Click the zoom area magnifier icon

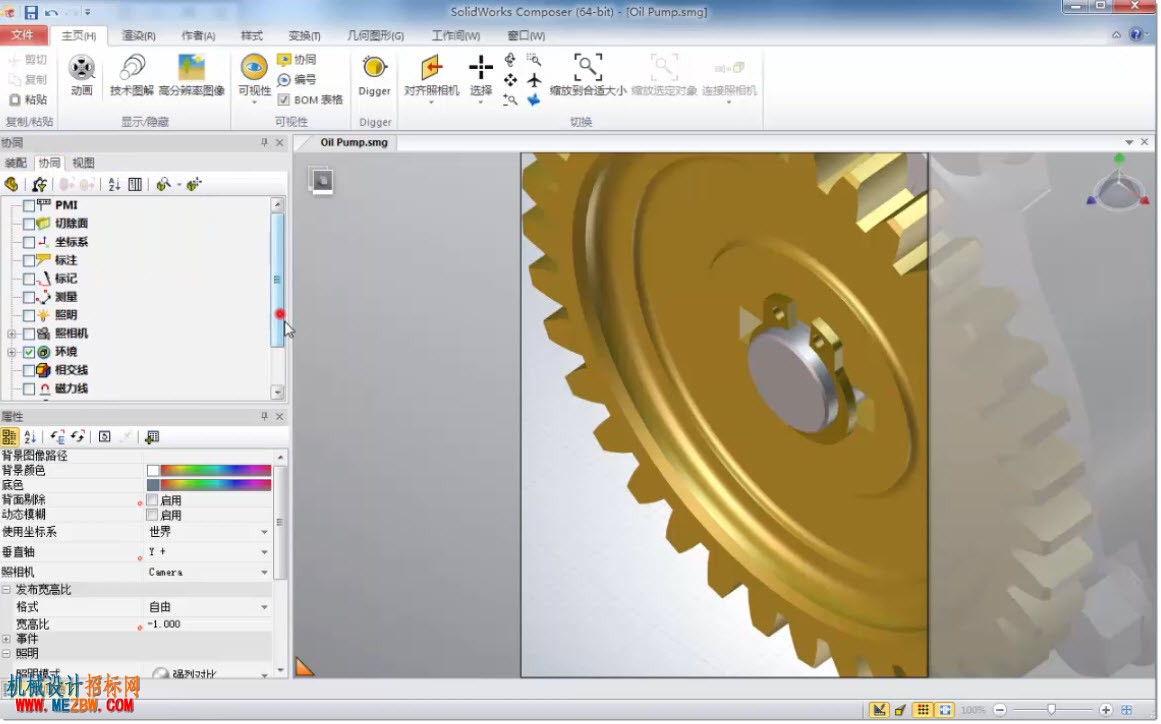534,59
